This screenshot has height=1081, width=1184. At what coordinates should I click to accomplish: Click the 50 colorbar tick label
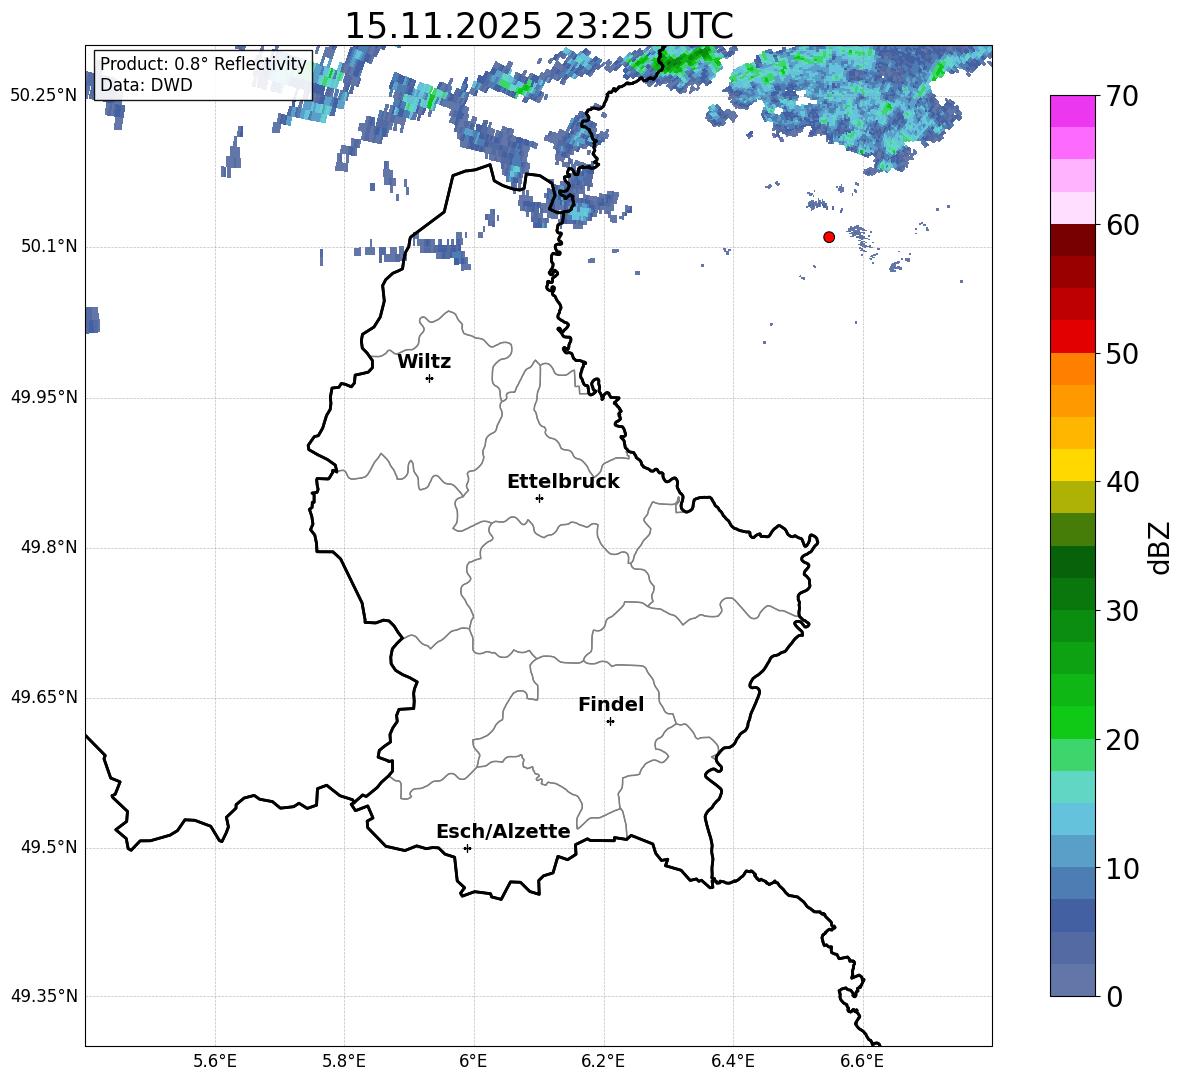coord(1123,354)
